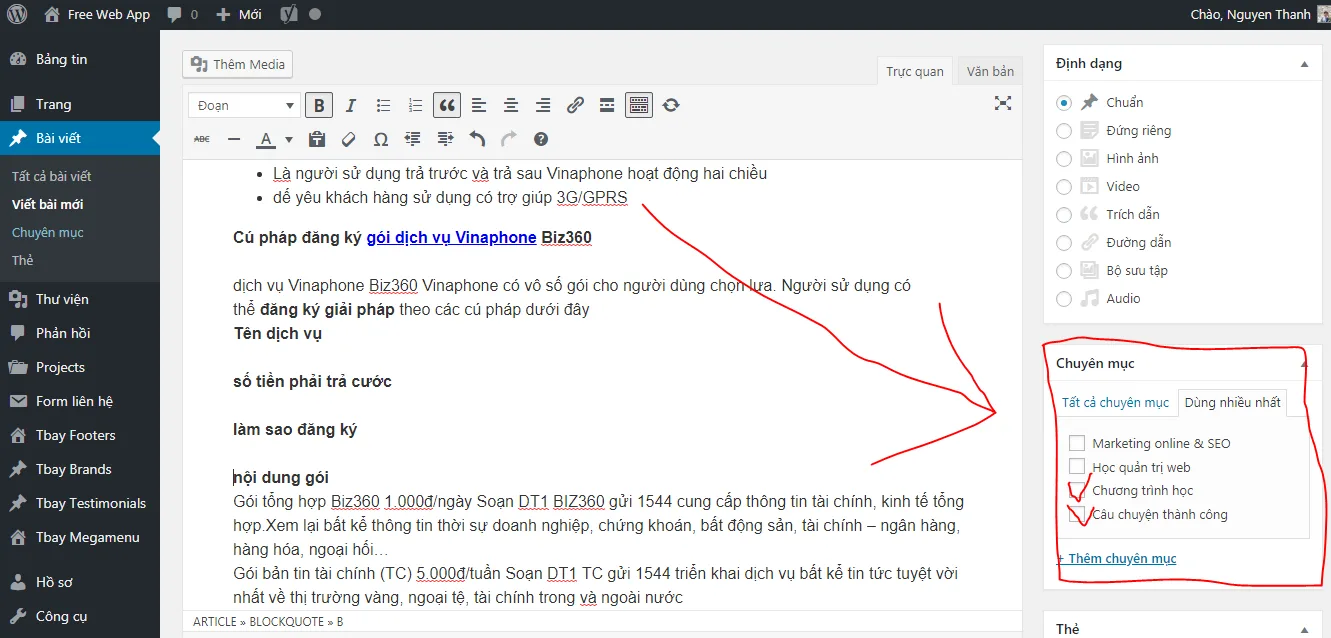Open the special character (omega) picker
This screenshot has height=638, width=1331.
pyautogui.click(x=381, y=139)
